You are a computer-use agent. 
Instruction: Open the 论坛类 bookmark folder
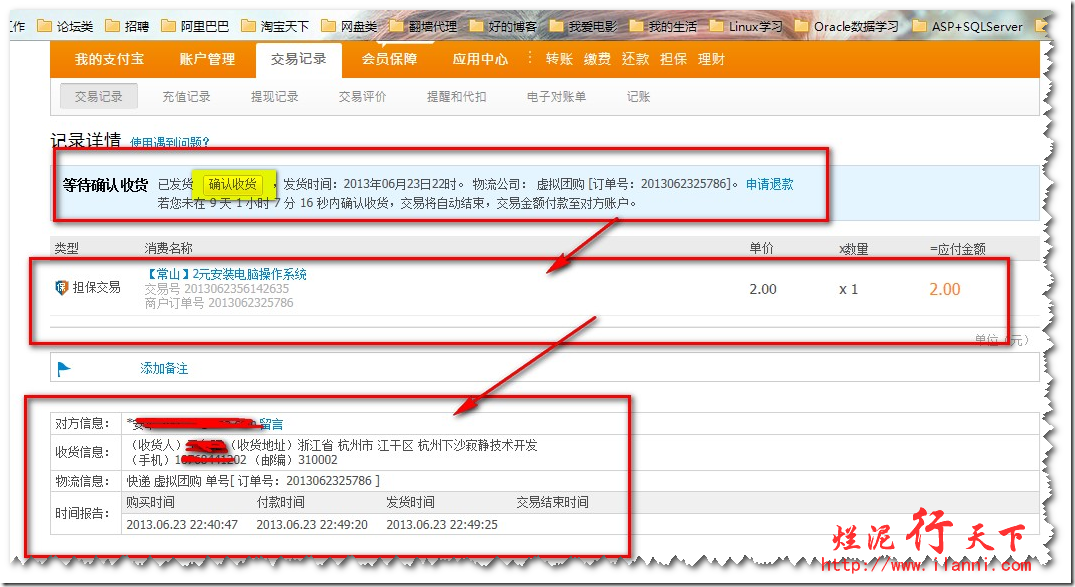(66, 26)
